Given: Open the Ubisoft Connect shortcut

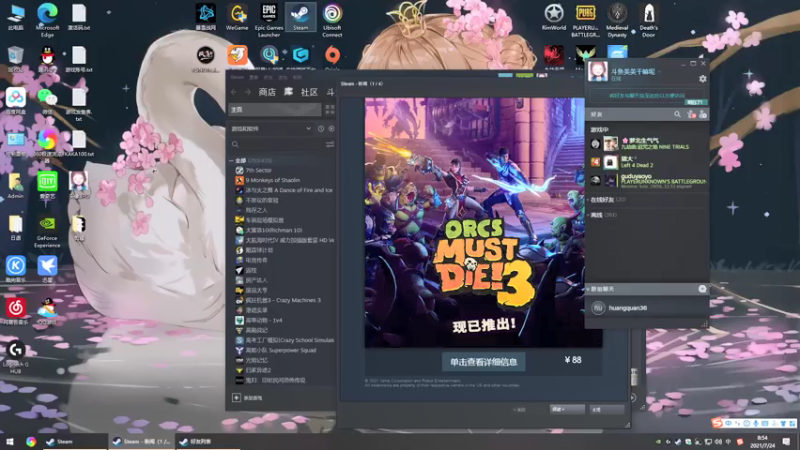Looking at the screenshot, I should click(x=332, y=20).
